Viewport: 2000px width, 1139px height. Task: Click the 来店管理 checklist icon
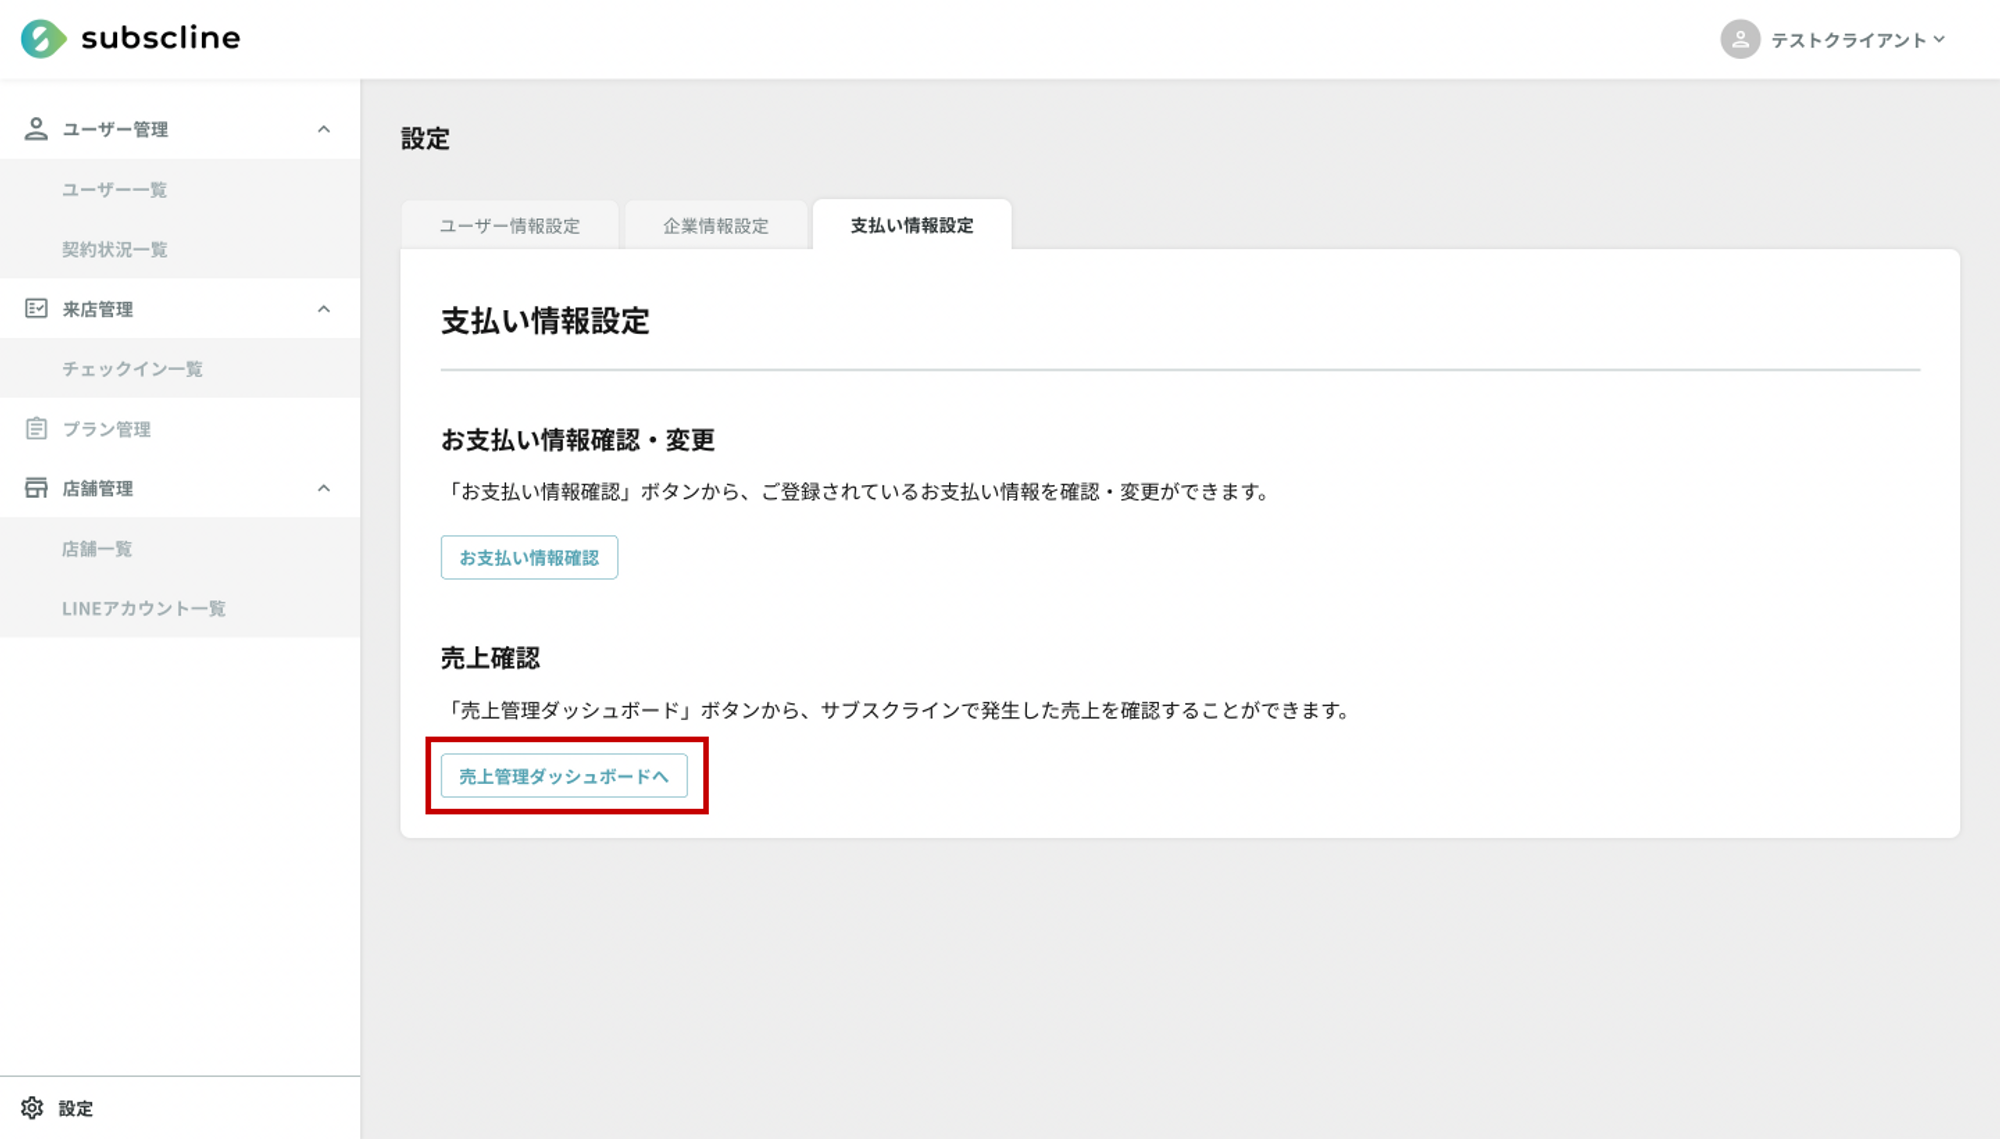click(36, 309)
